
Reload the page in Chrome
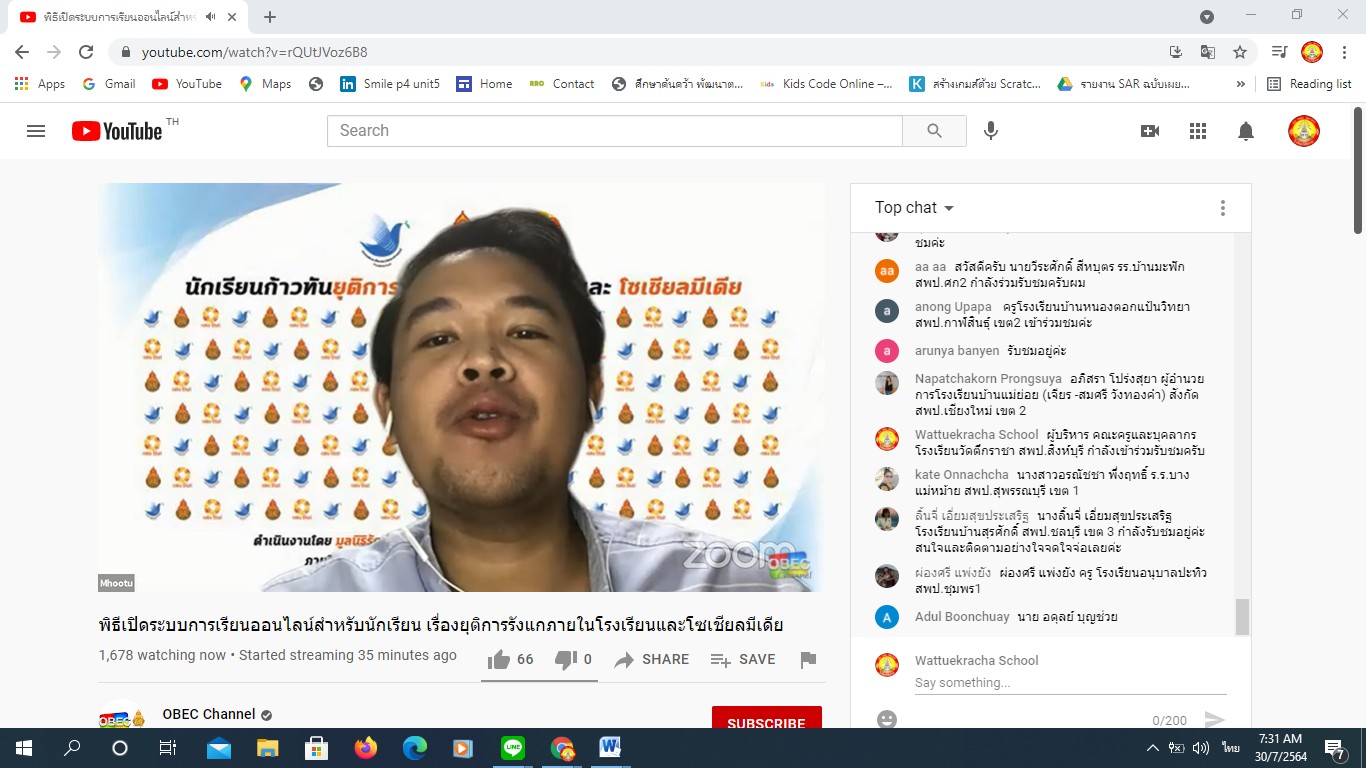86,52
